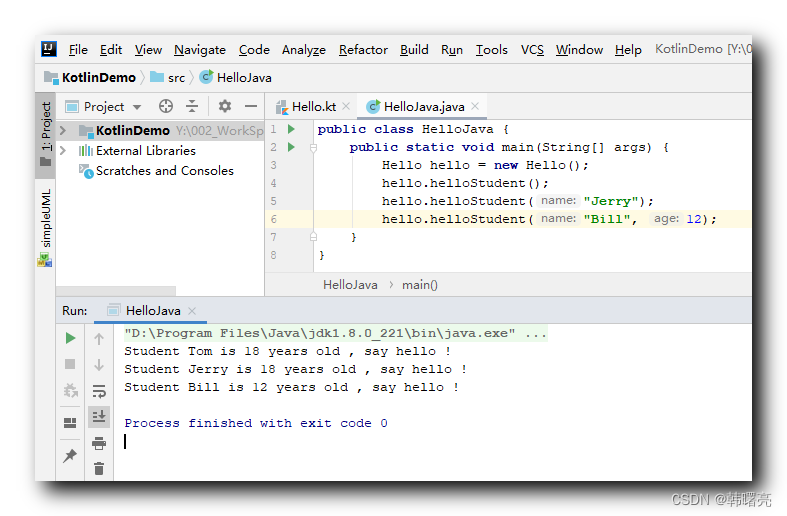This screenshot has width=787, height=516.
Task: Click the stop process square icon
Action: point(70,364)
